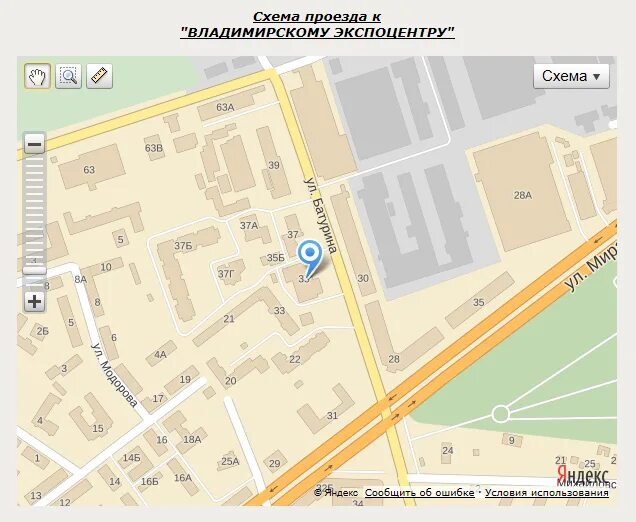Click building number 10
The image size is (636, 522).
coord(106,267)
